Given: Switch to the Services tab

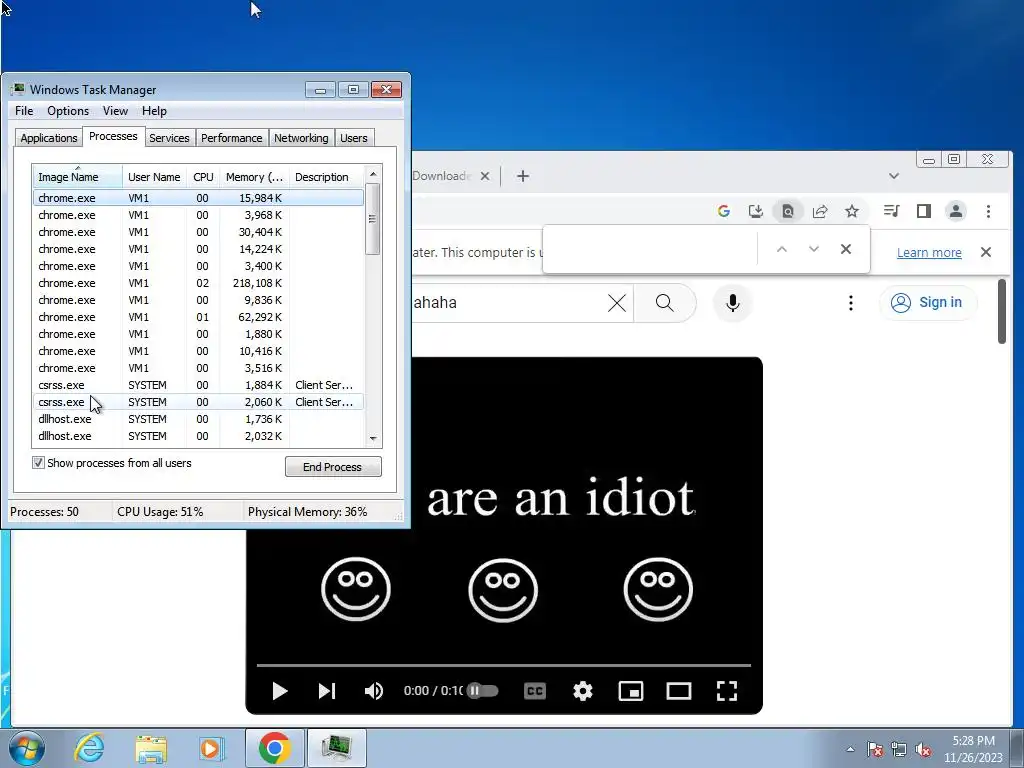Looking at the screenshot, I should (x=169, y=138).
